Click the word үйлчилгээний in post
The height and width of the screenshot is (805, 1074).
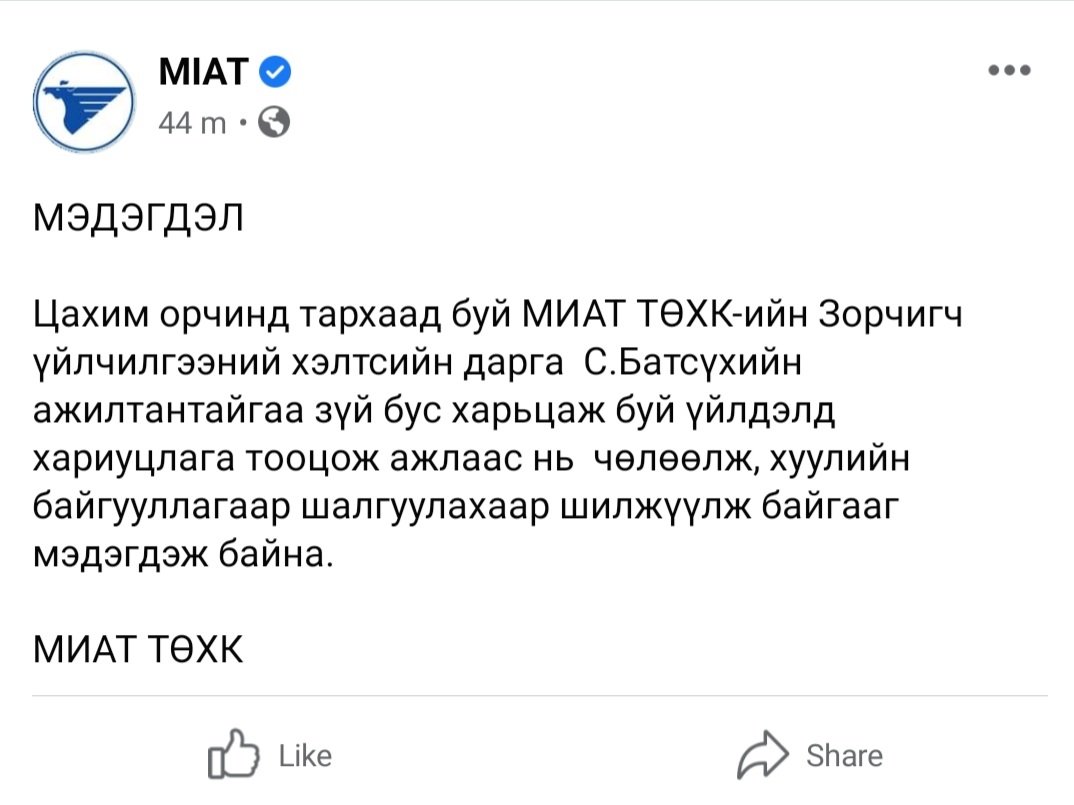pyautogui.click(x=157, y=363)
